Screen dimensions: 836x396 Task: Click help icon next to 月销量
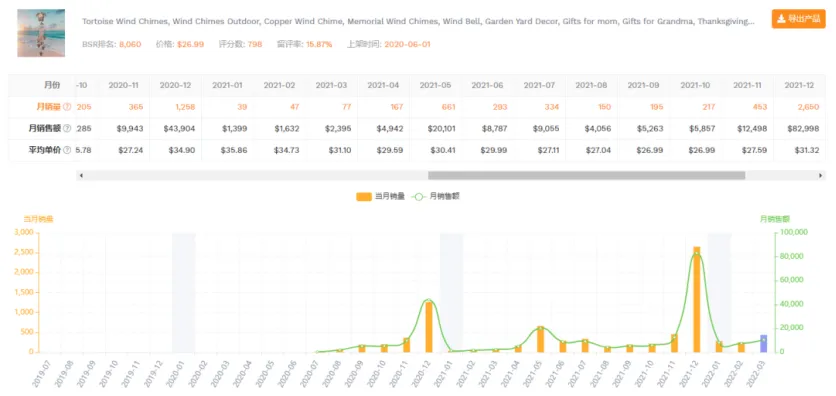point(67,107)
